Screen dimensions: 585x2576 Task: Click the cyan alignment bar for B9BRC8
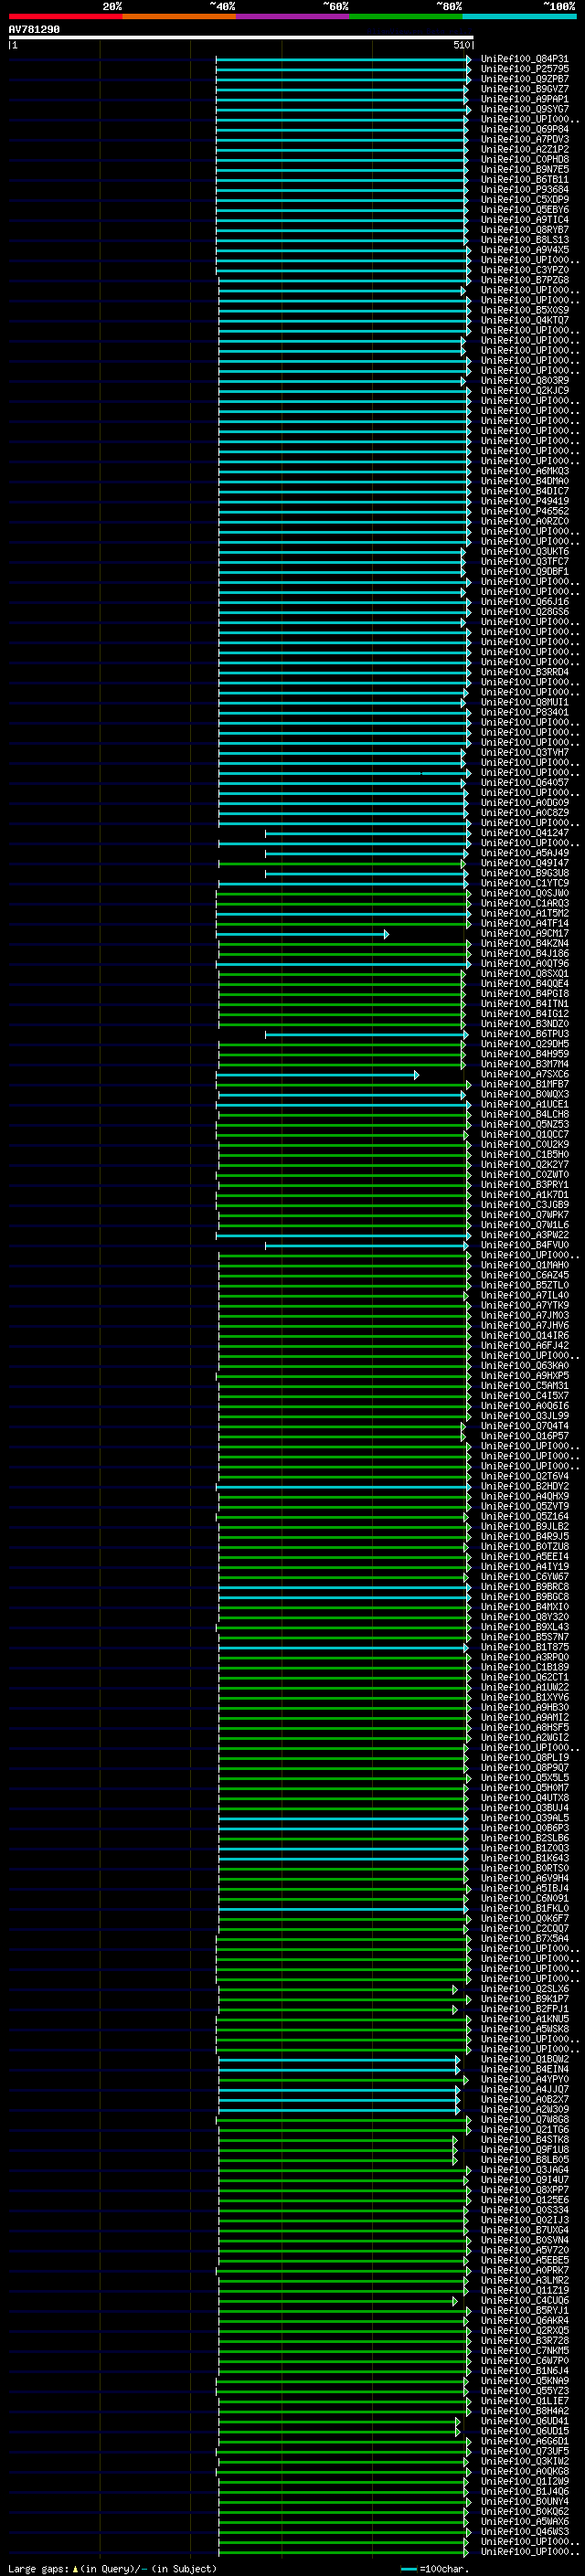click(x=344, y=1588)
